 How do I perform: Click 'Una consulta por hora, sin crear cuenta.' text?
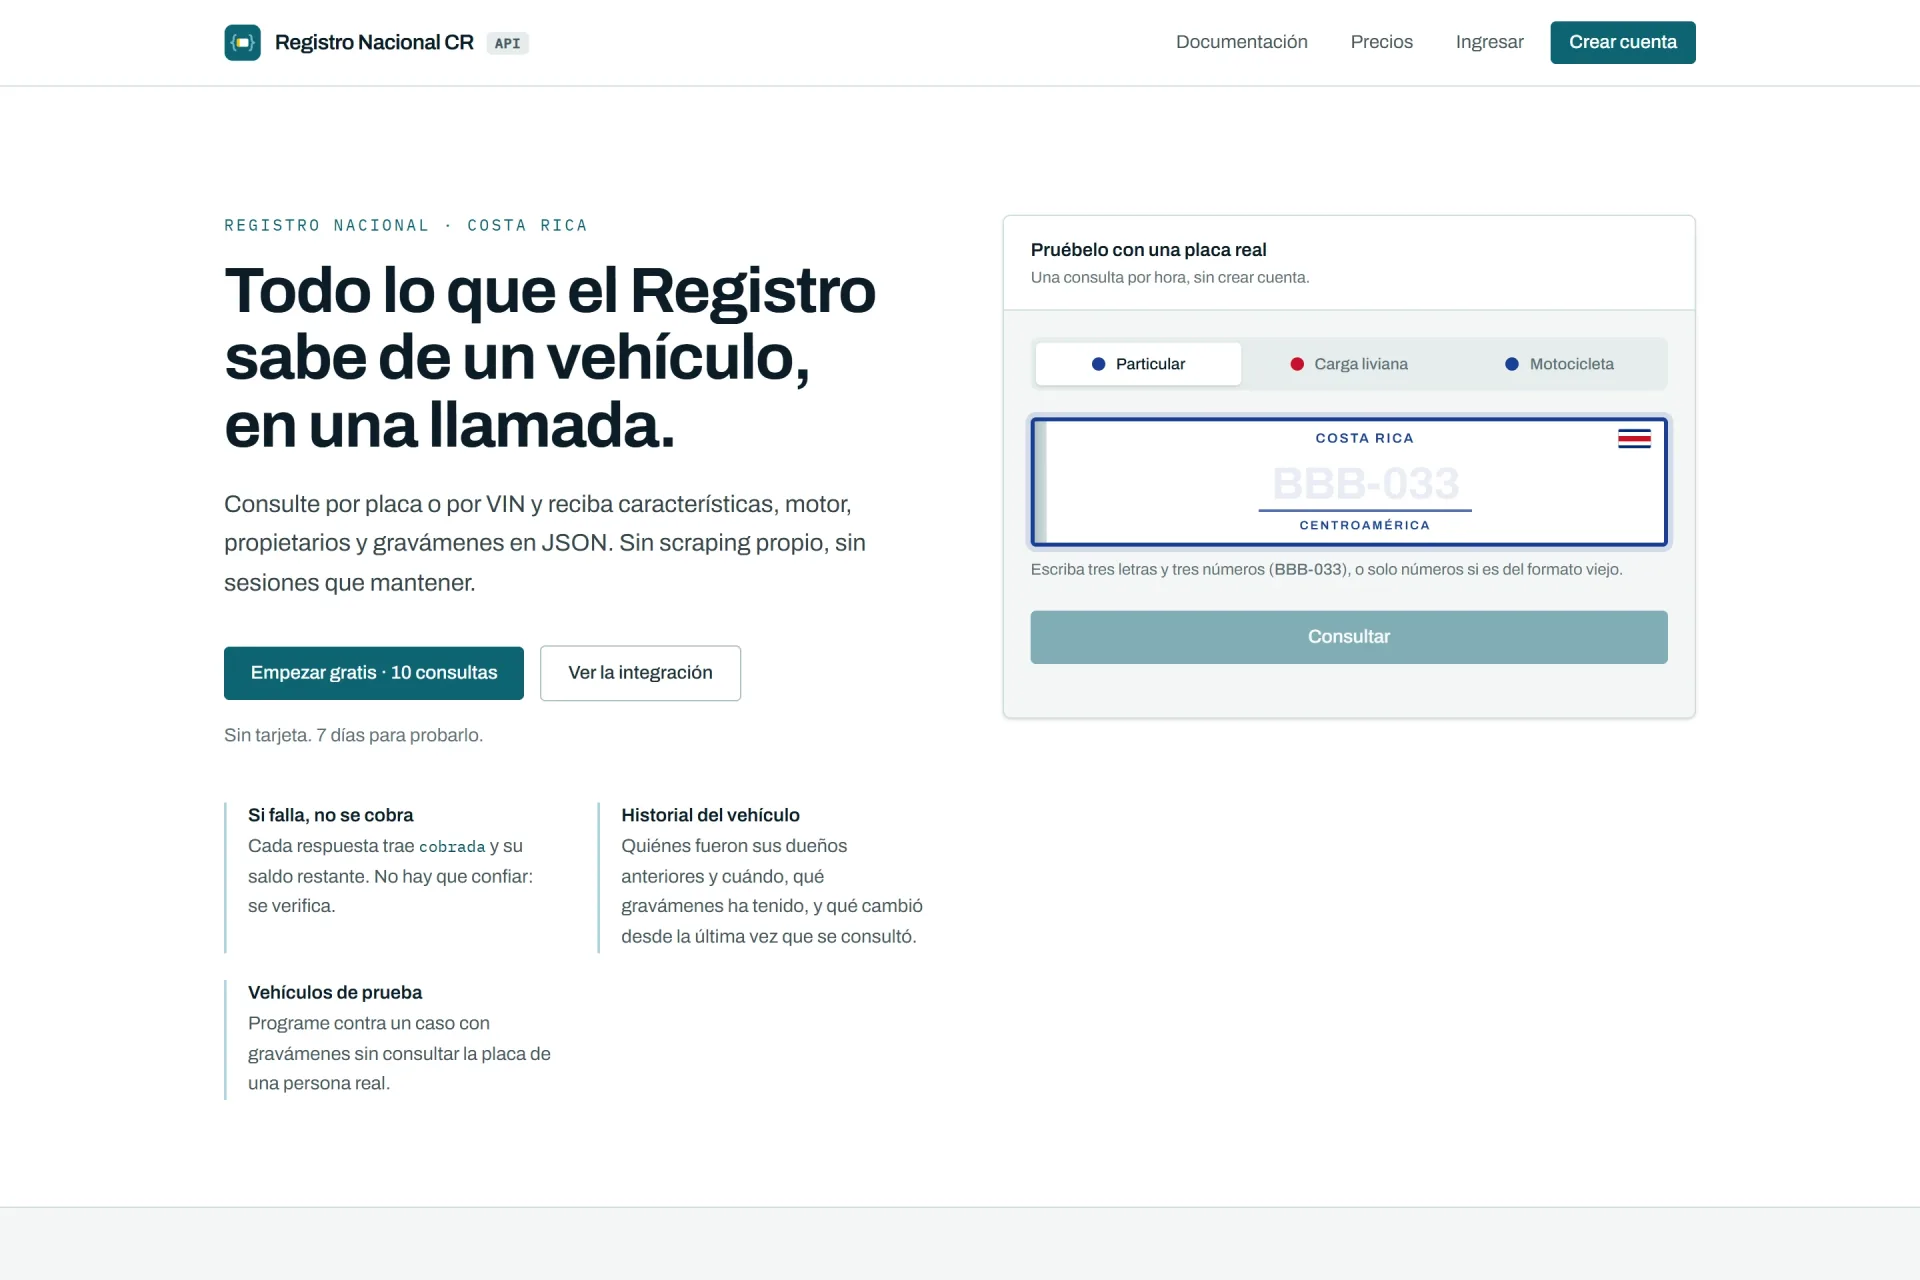pyautogui.click(x=1169, y=277)
